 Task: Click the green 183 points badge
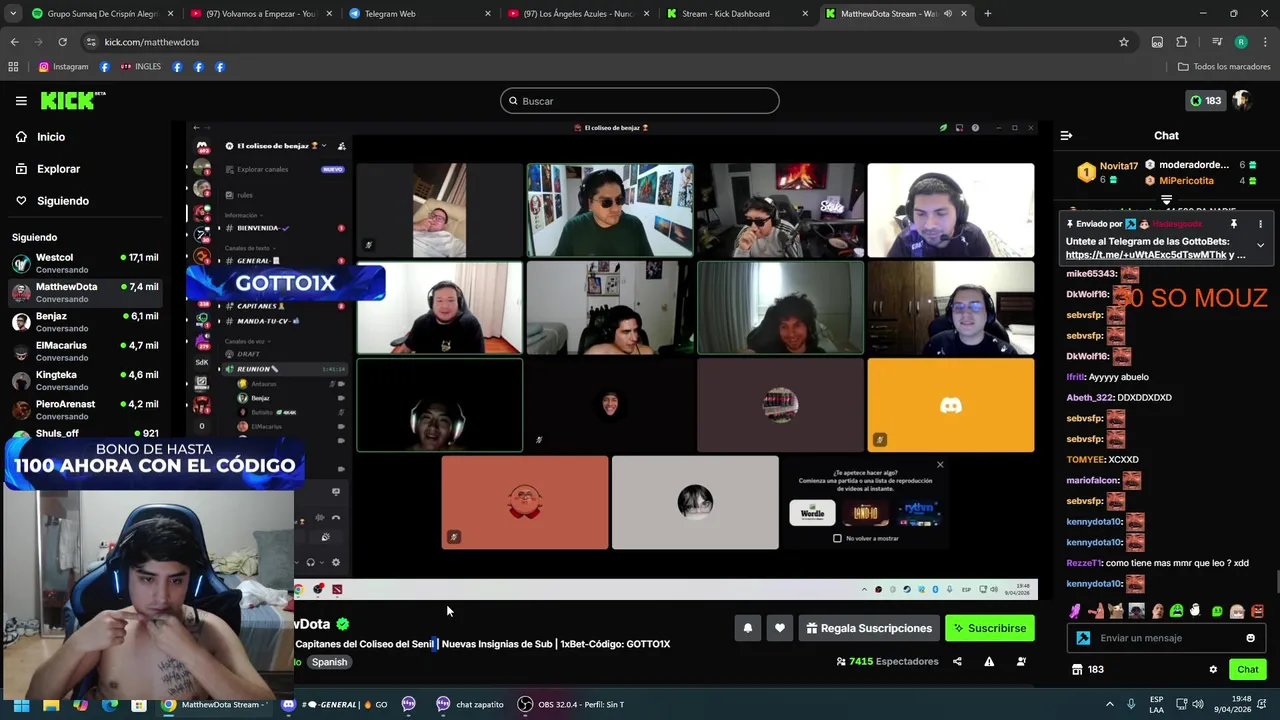click(x=1205, y=101)
